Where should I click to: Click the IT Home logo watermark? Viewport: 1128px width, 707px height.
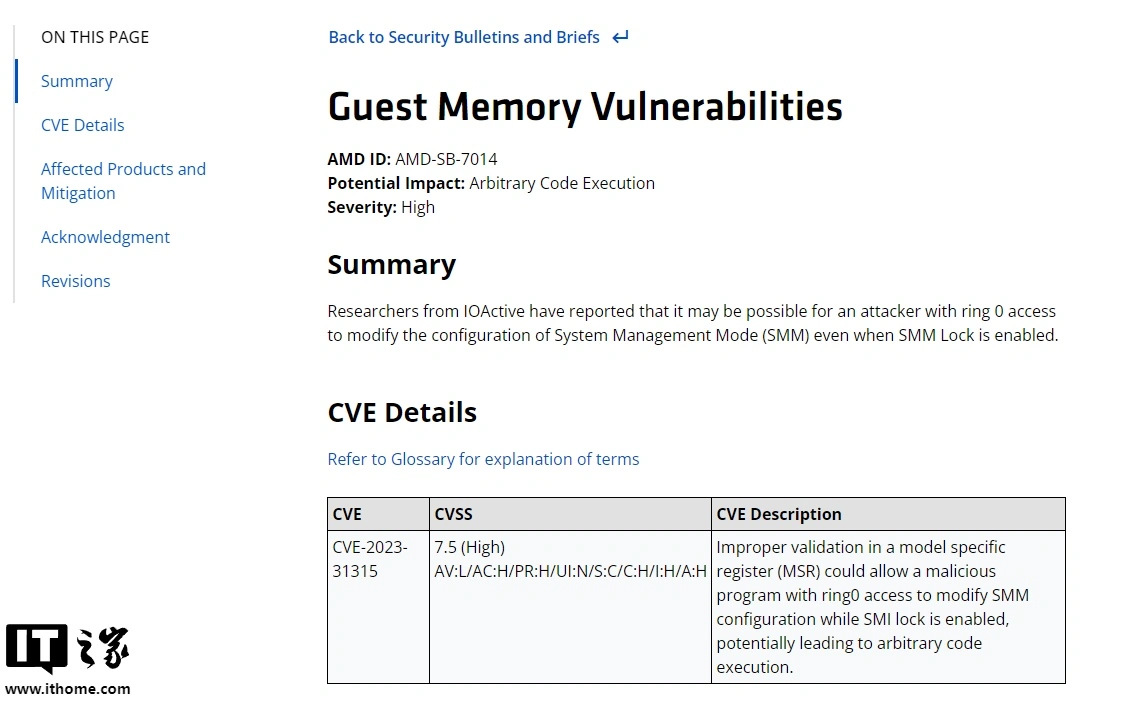(67, 648)
